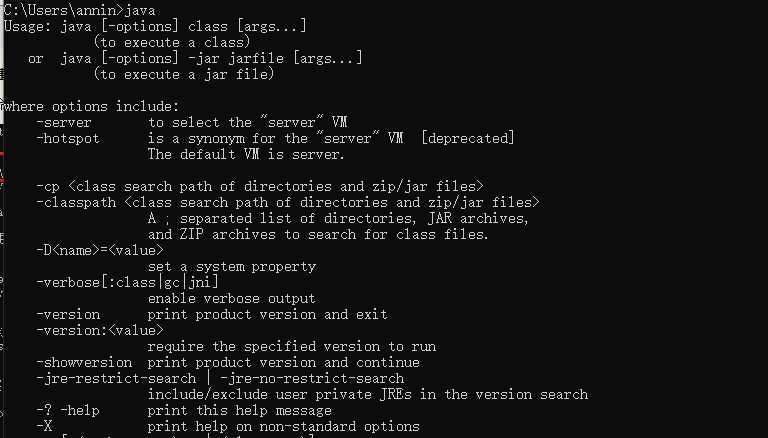The height and width of the screenshot is (438, 768).
Task: Click the '[deprecated]' text
Action: click(468, 139)
